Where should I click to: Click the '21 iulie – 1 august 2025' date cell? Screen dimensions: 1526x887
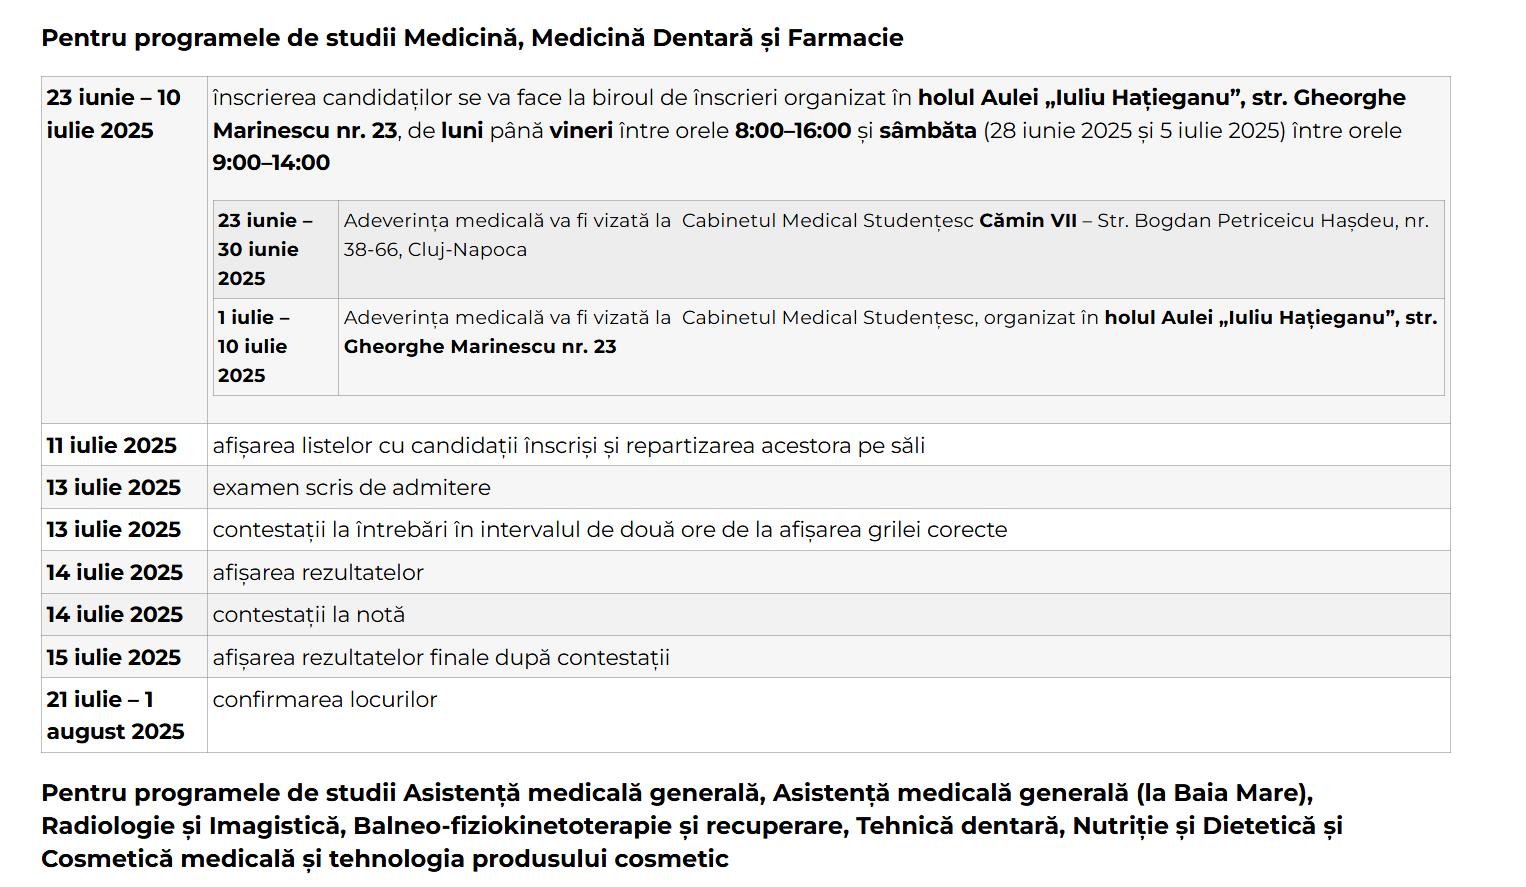(x=115, y=715)
